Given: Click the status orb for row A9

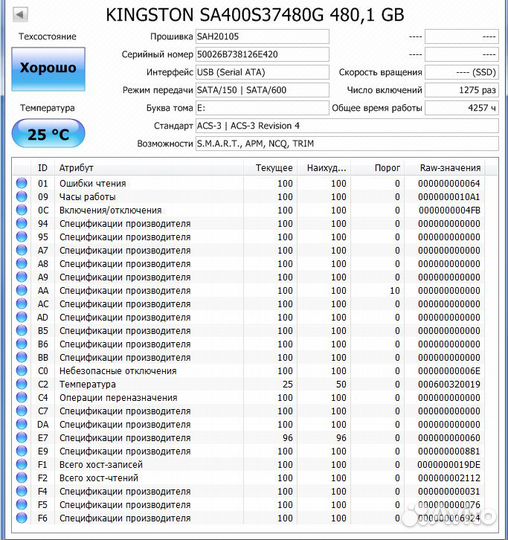Looking at the screenshot, I should click(22, 277).
